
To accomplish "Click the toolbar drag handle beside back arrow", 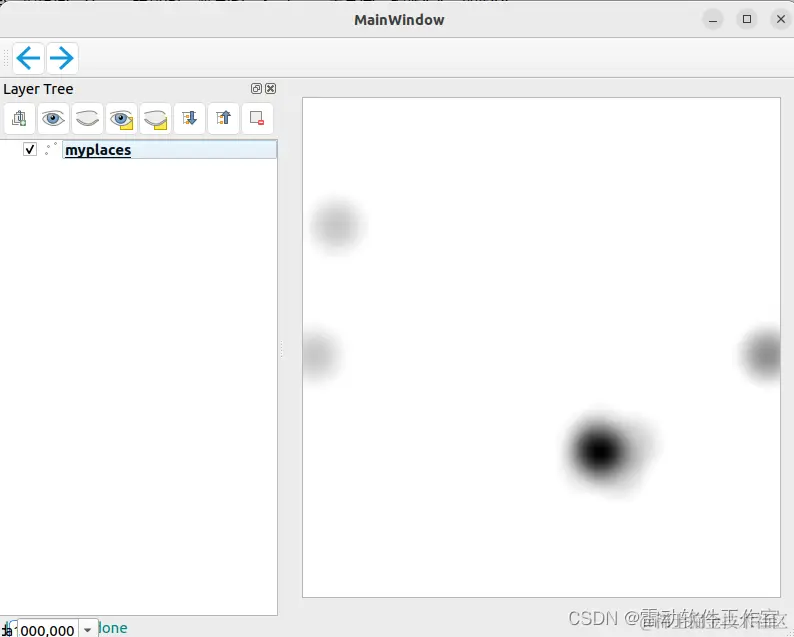I will point(6,58).
